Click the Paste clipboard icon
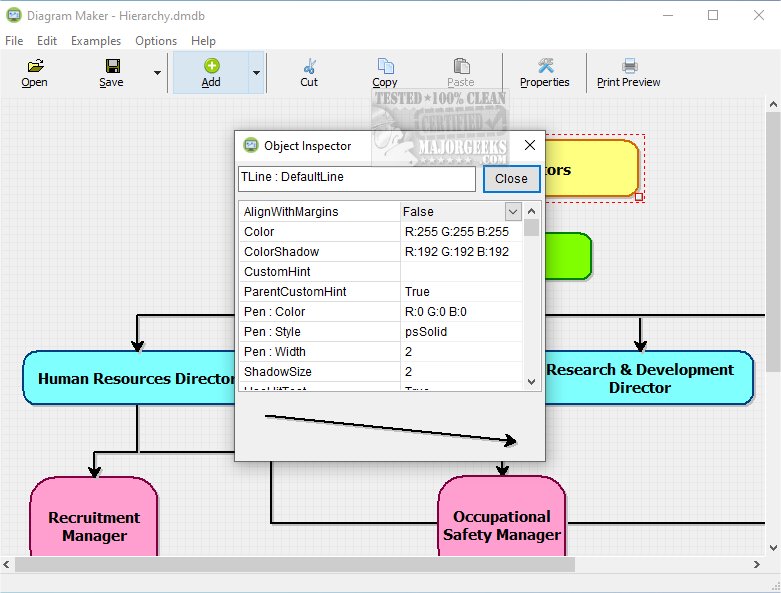Image resolution: width=781 pixels, height=593 pixels. pos(461,66)
